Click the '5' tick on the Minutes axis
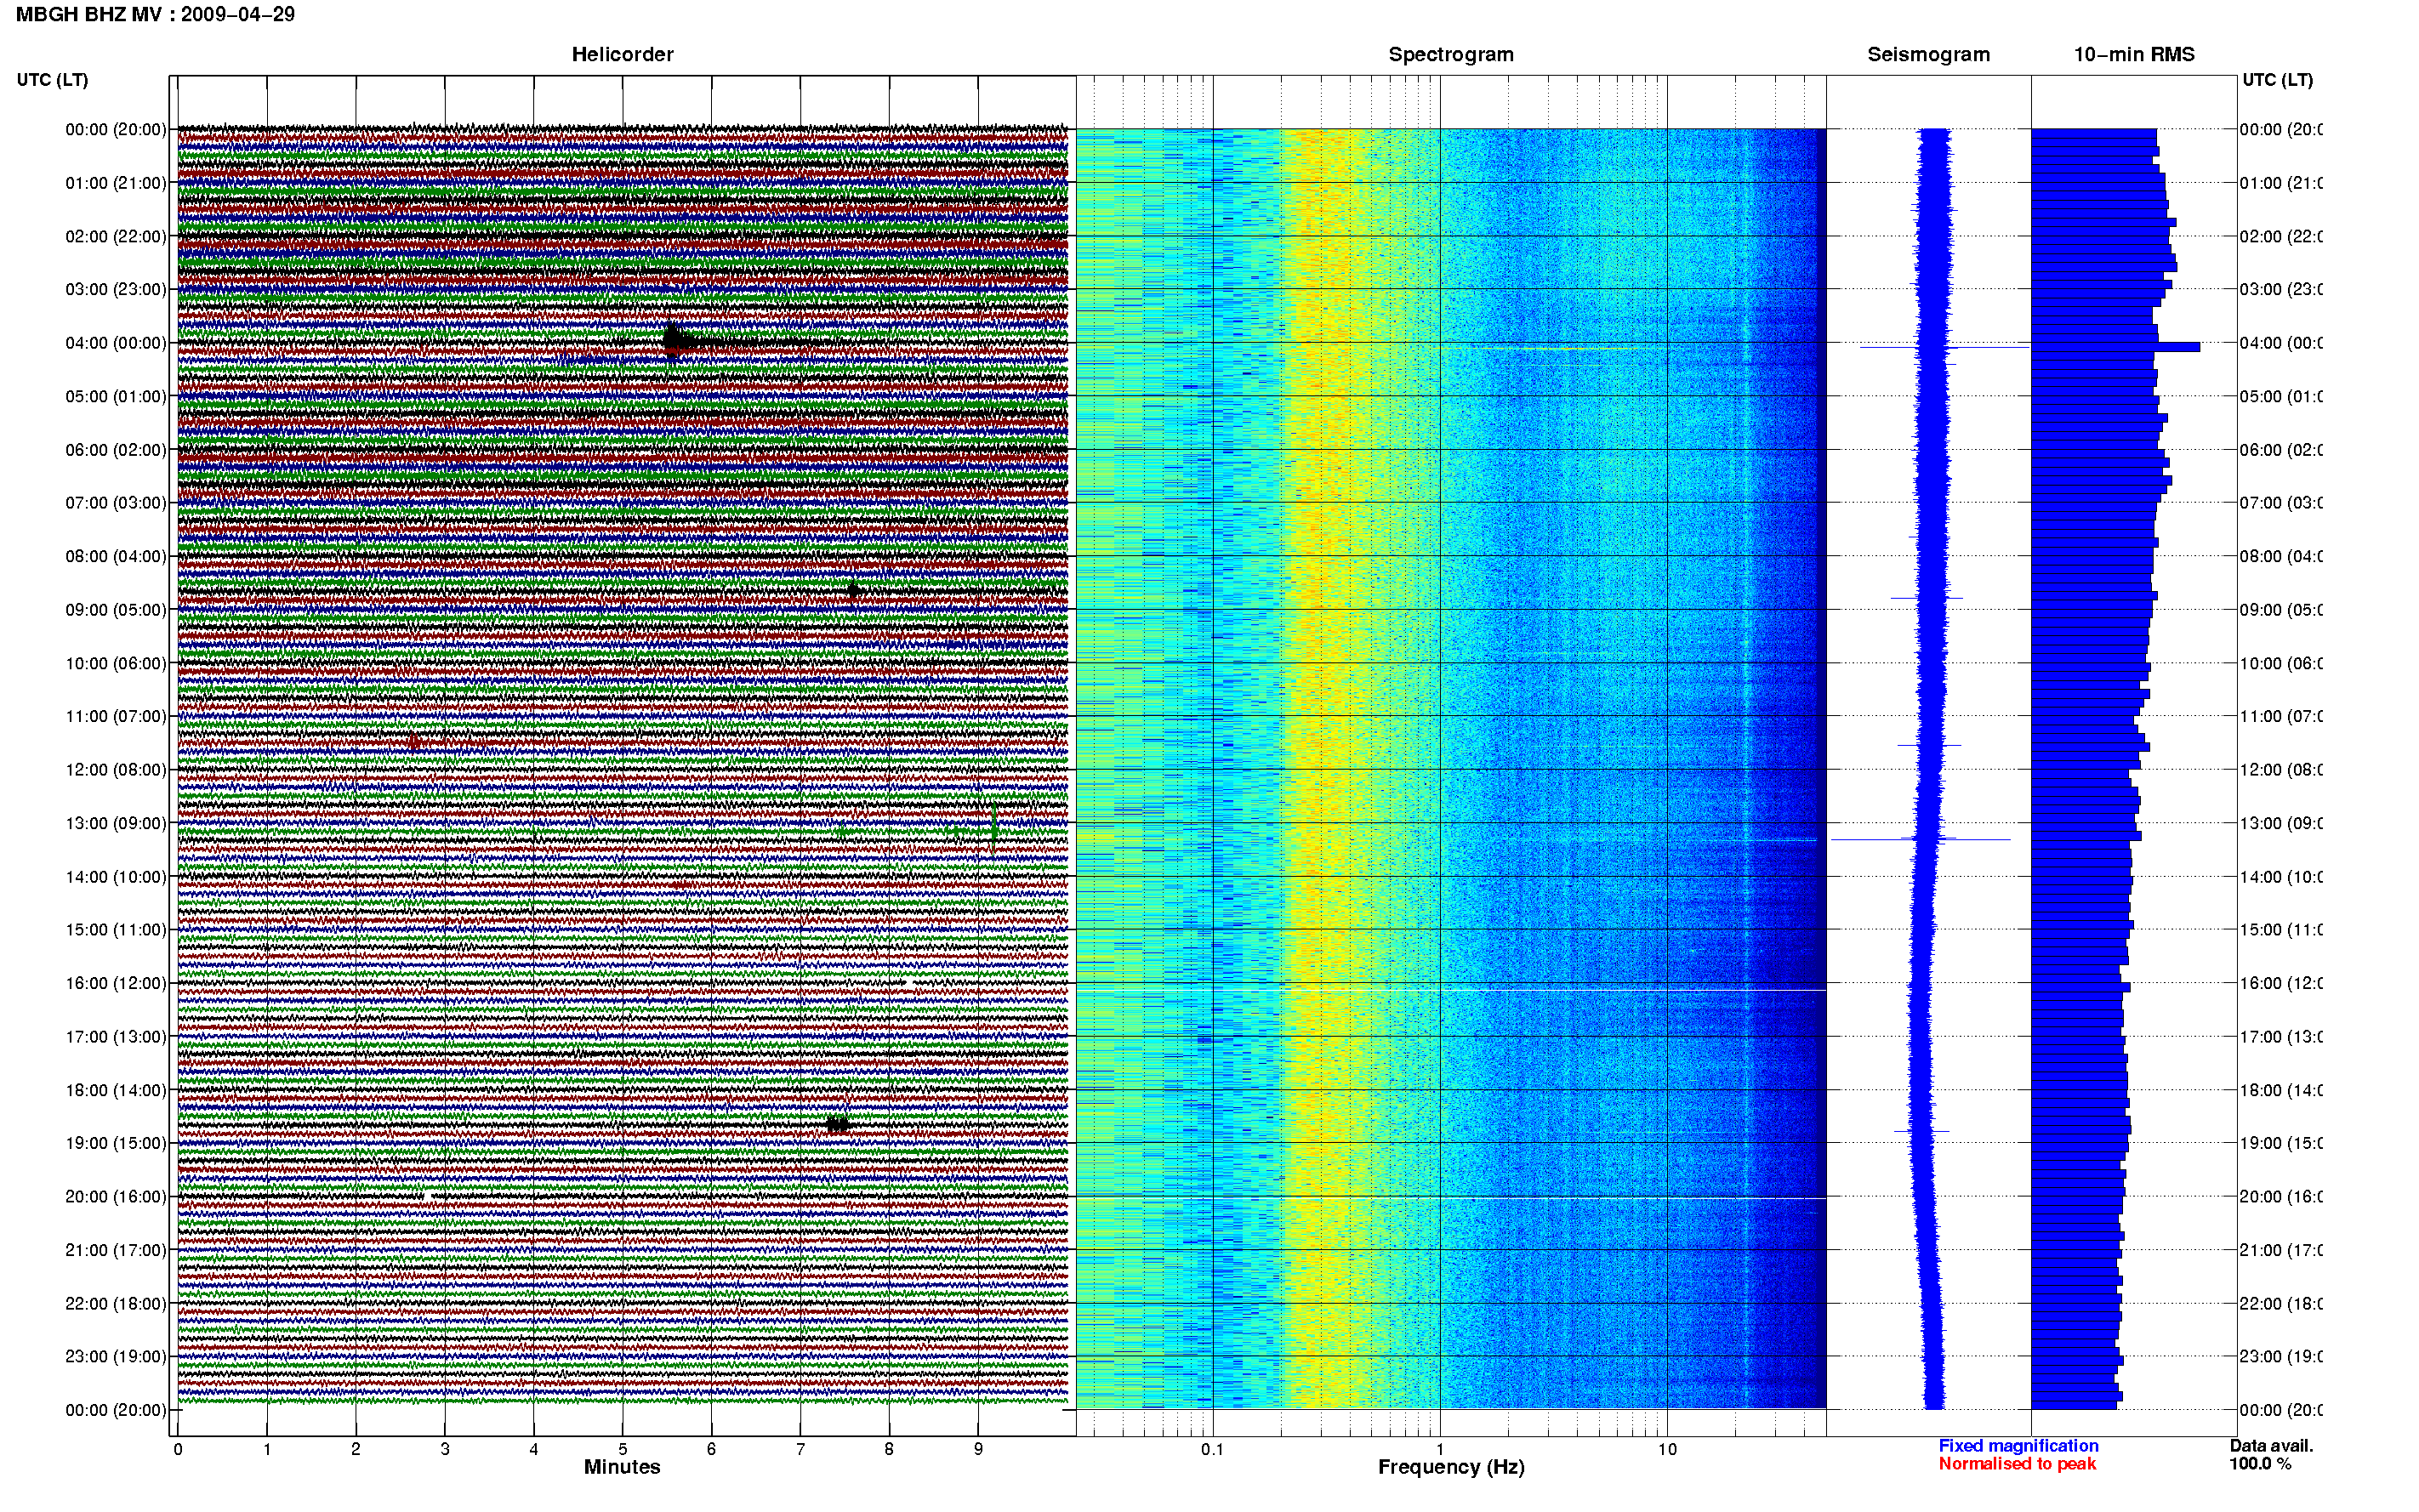 pyautogui.click(x=622, y=1449)
